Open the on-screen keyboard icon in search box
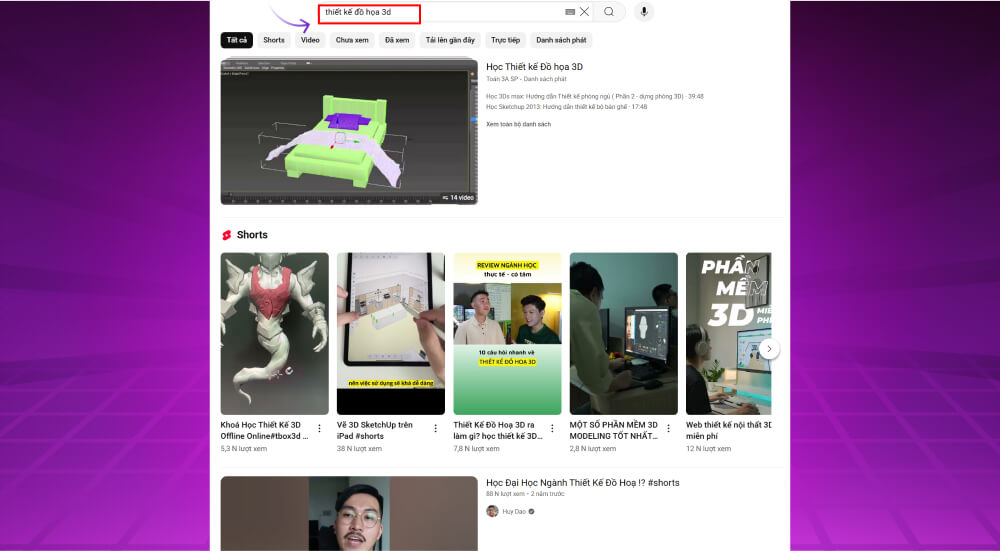Viewport: 1000px width, 551px height. (570, 11)
